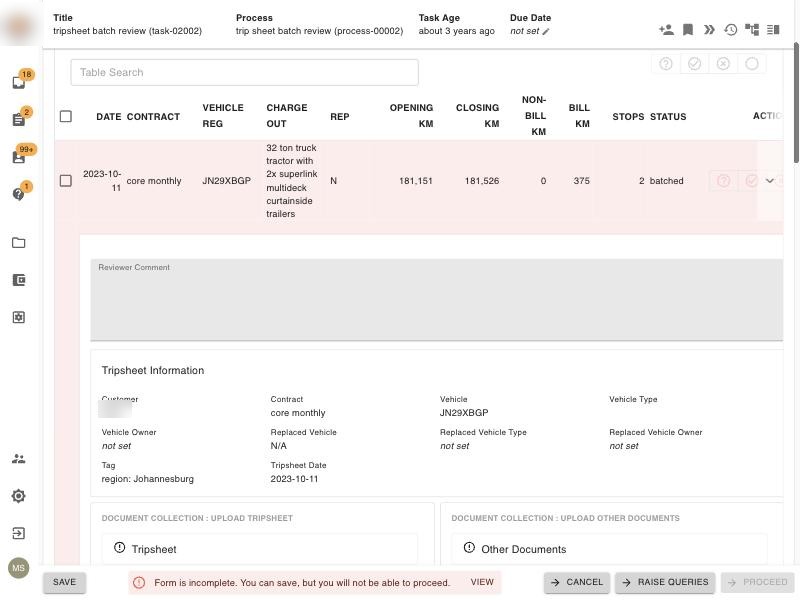Click the greyed-out PROCEED button

pos(758,582)
